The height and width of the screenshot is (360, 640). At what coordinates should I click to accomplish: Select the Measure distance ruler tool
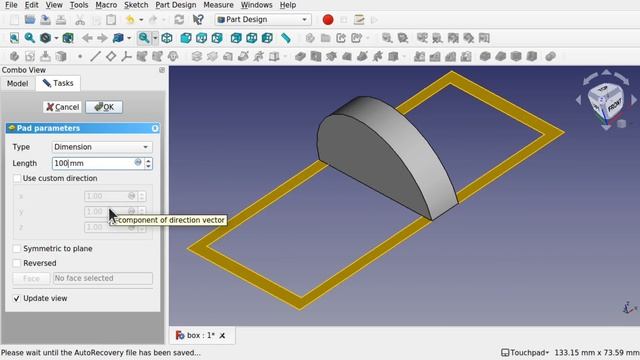(286, 38)
